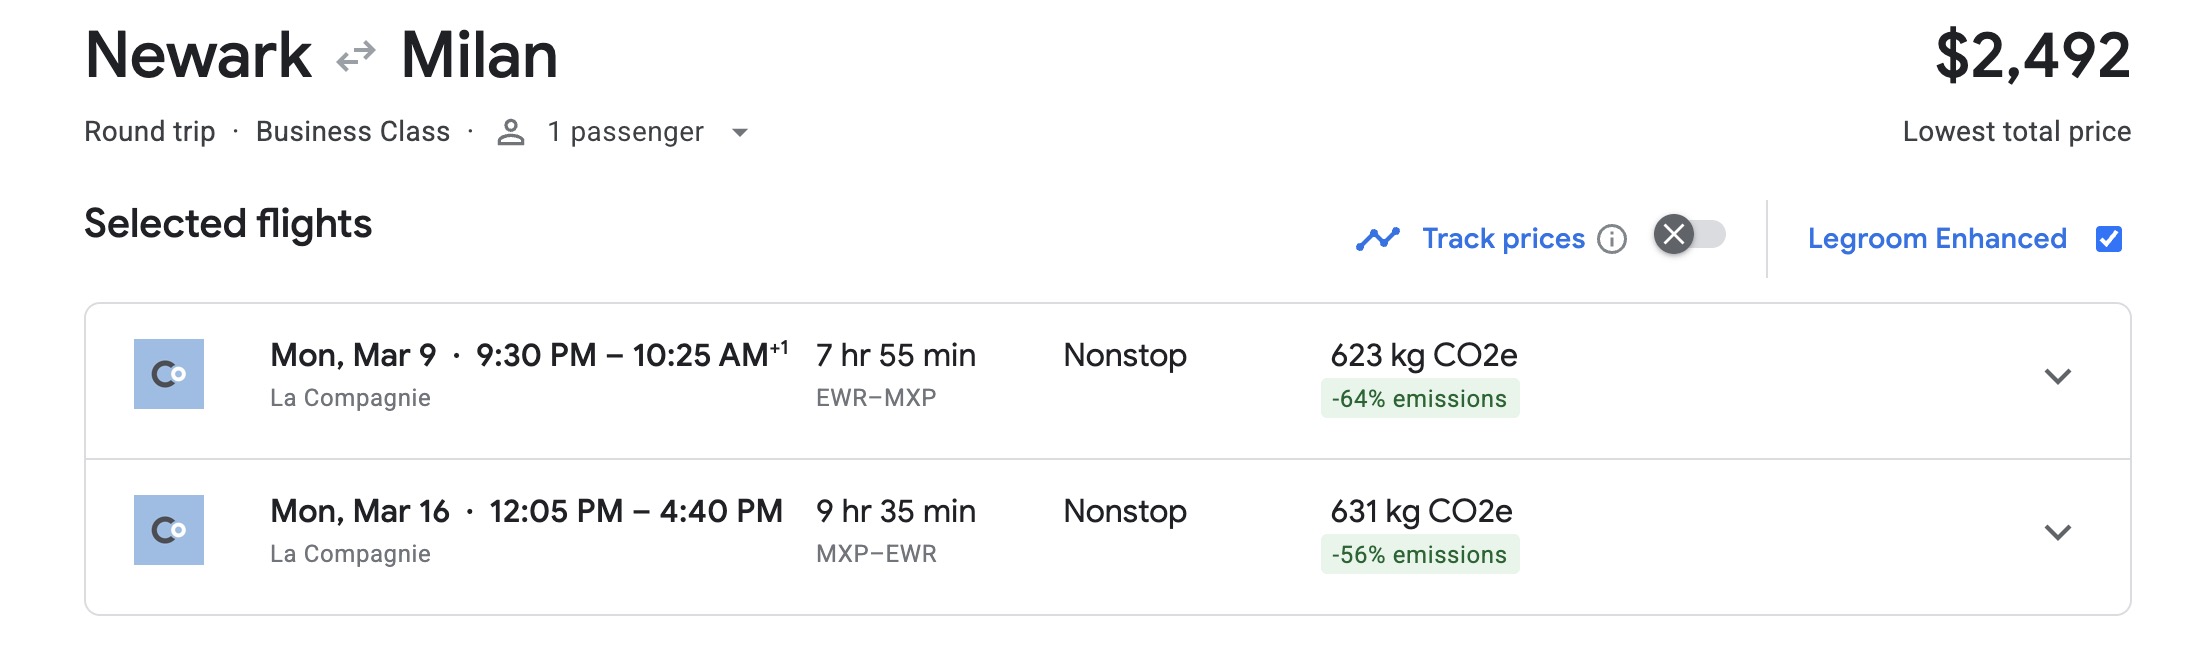The width and height of the screenshot is (2212, 648).
Task: Uncheck the Legroom Enhanced checkbox
Action: coord(2110,238)
